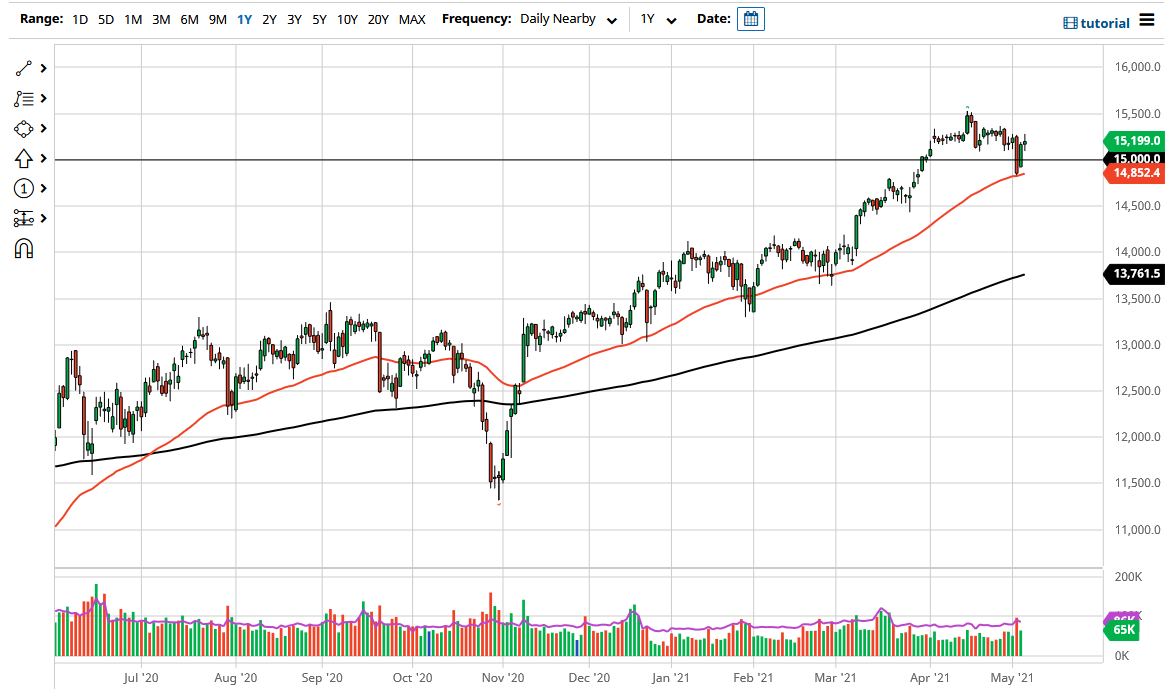
Task: Expand the arrow tool options chevron
Action: coord(42,158)
